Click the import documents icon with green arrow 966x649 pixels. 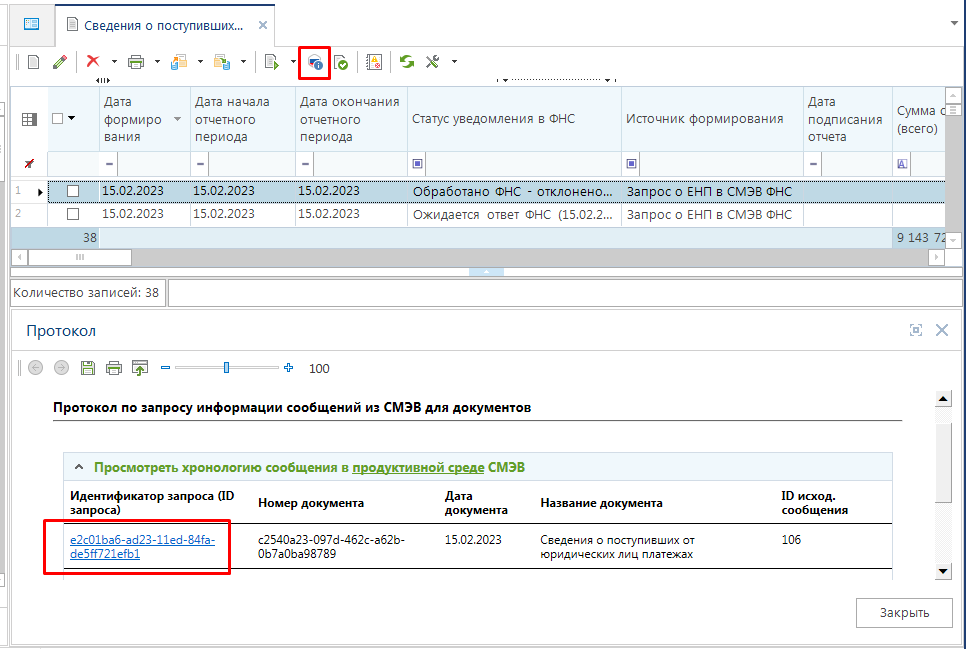[222, 62]
